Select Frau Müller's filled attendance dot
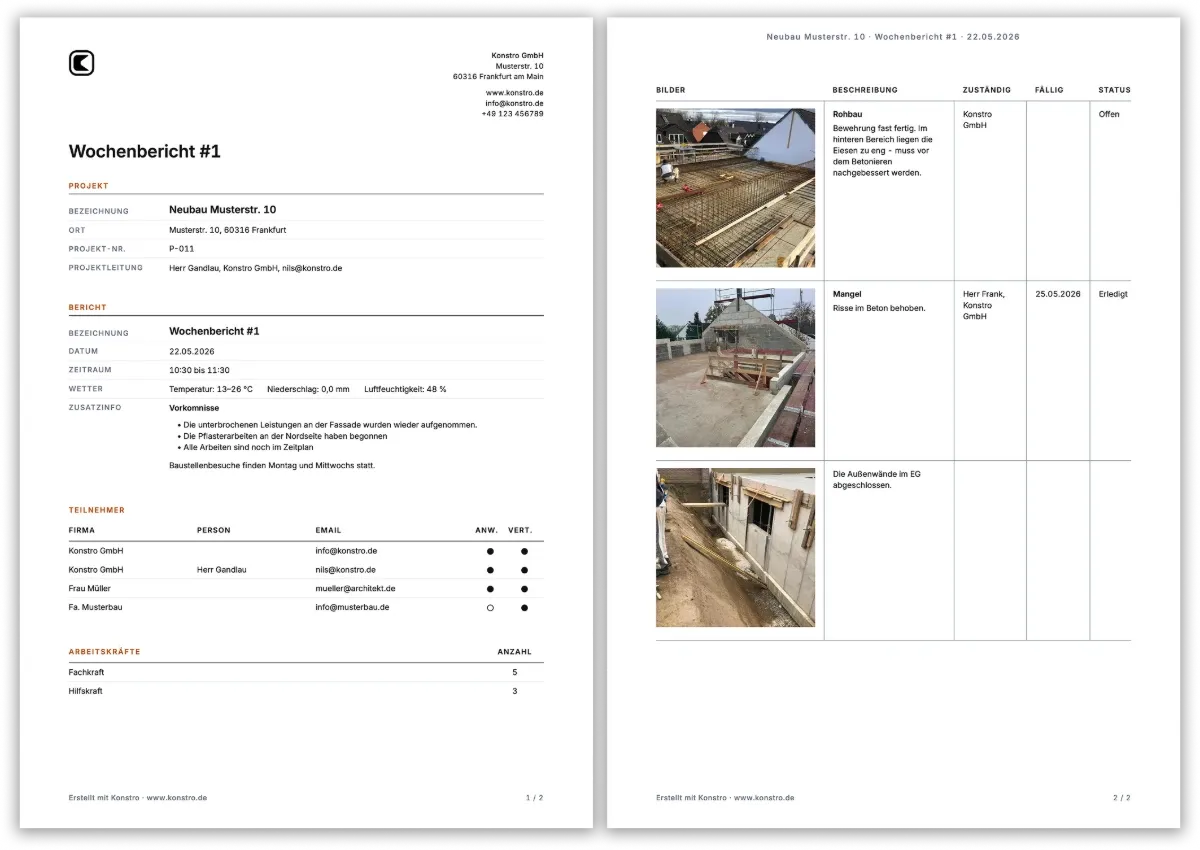The height and width of the screenshot is (850, 1200). (x=490, y=589)
